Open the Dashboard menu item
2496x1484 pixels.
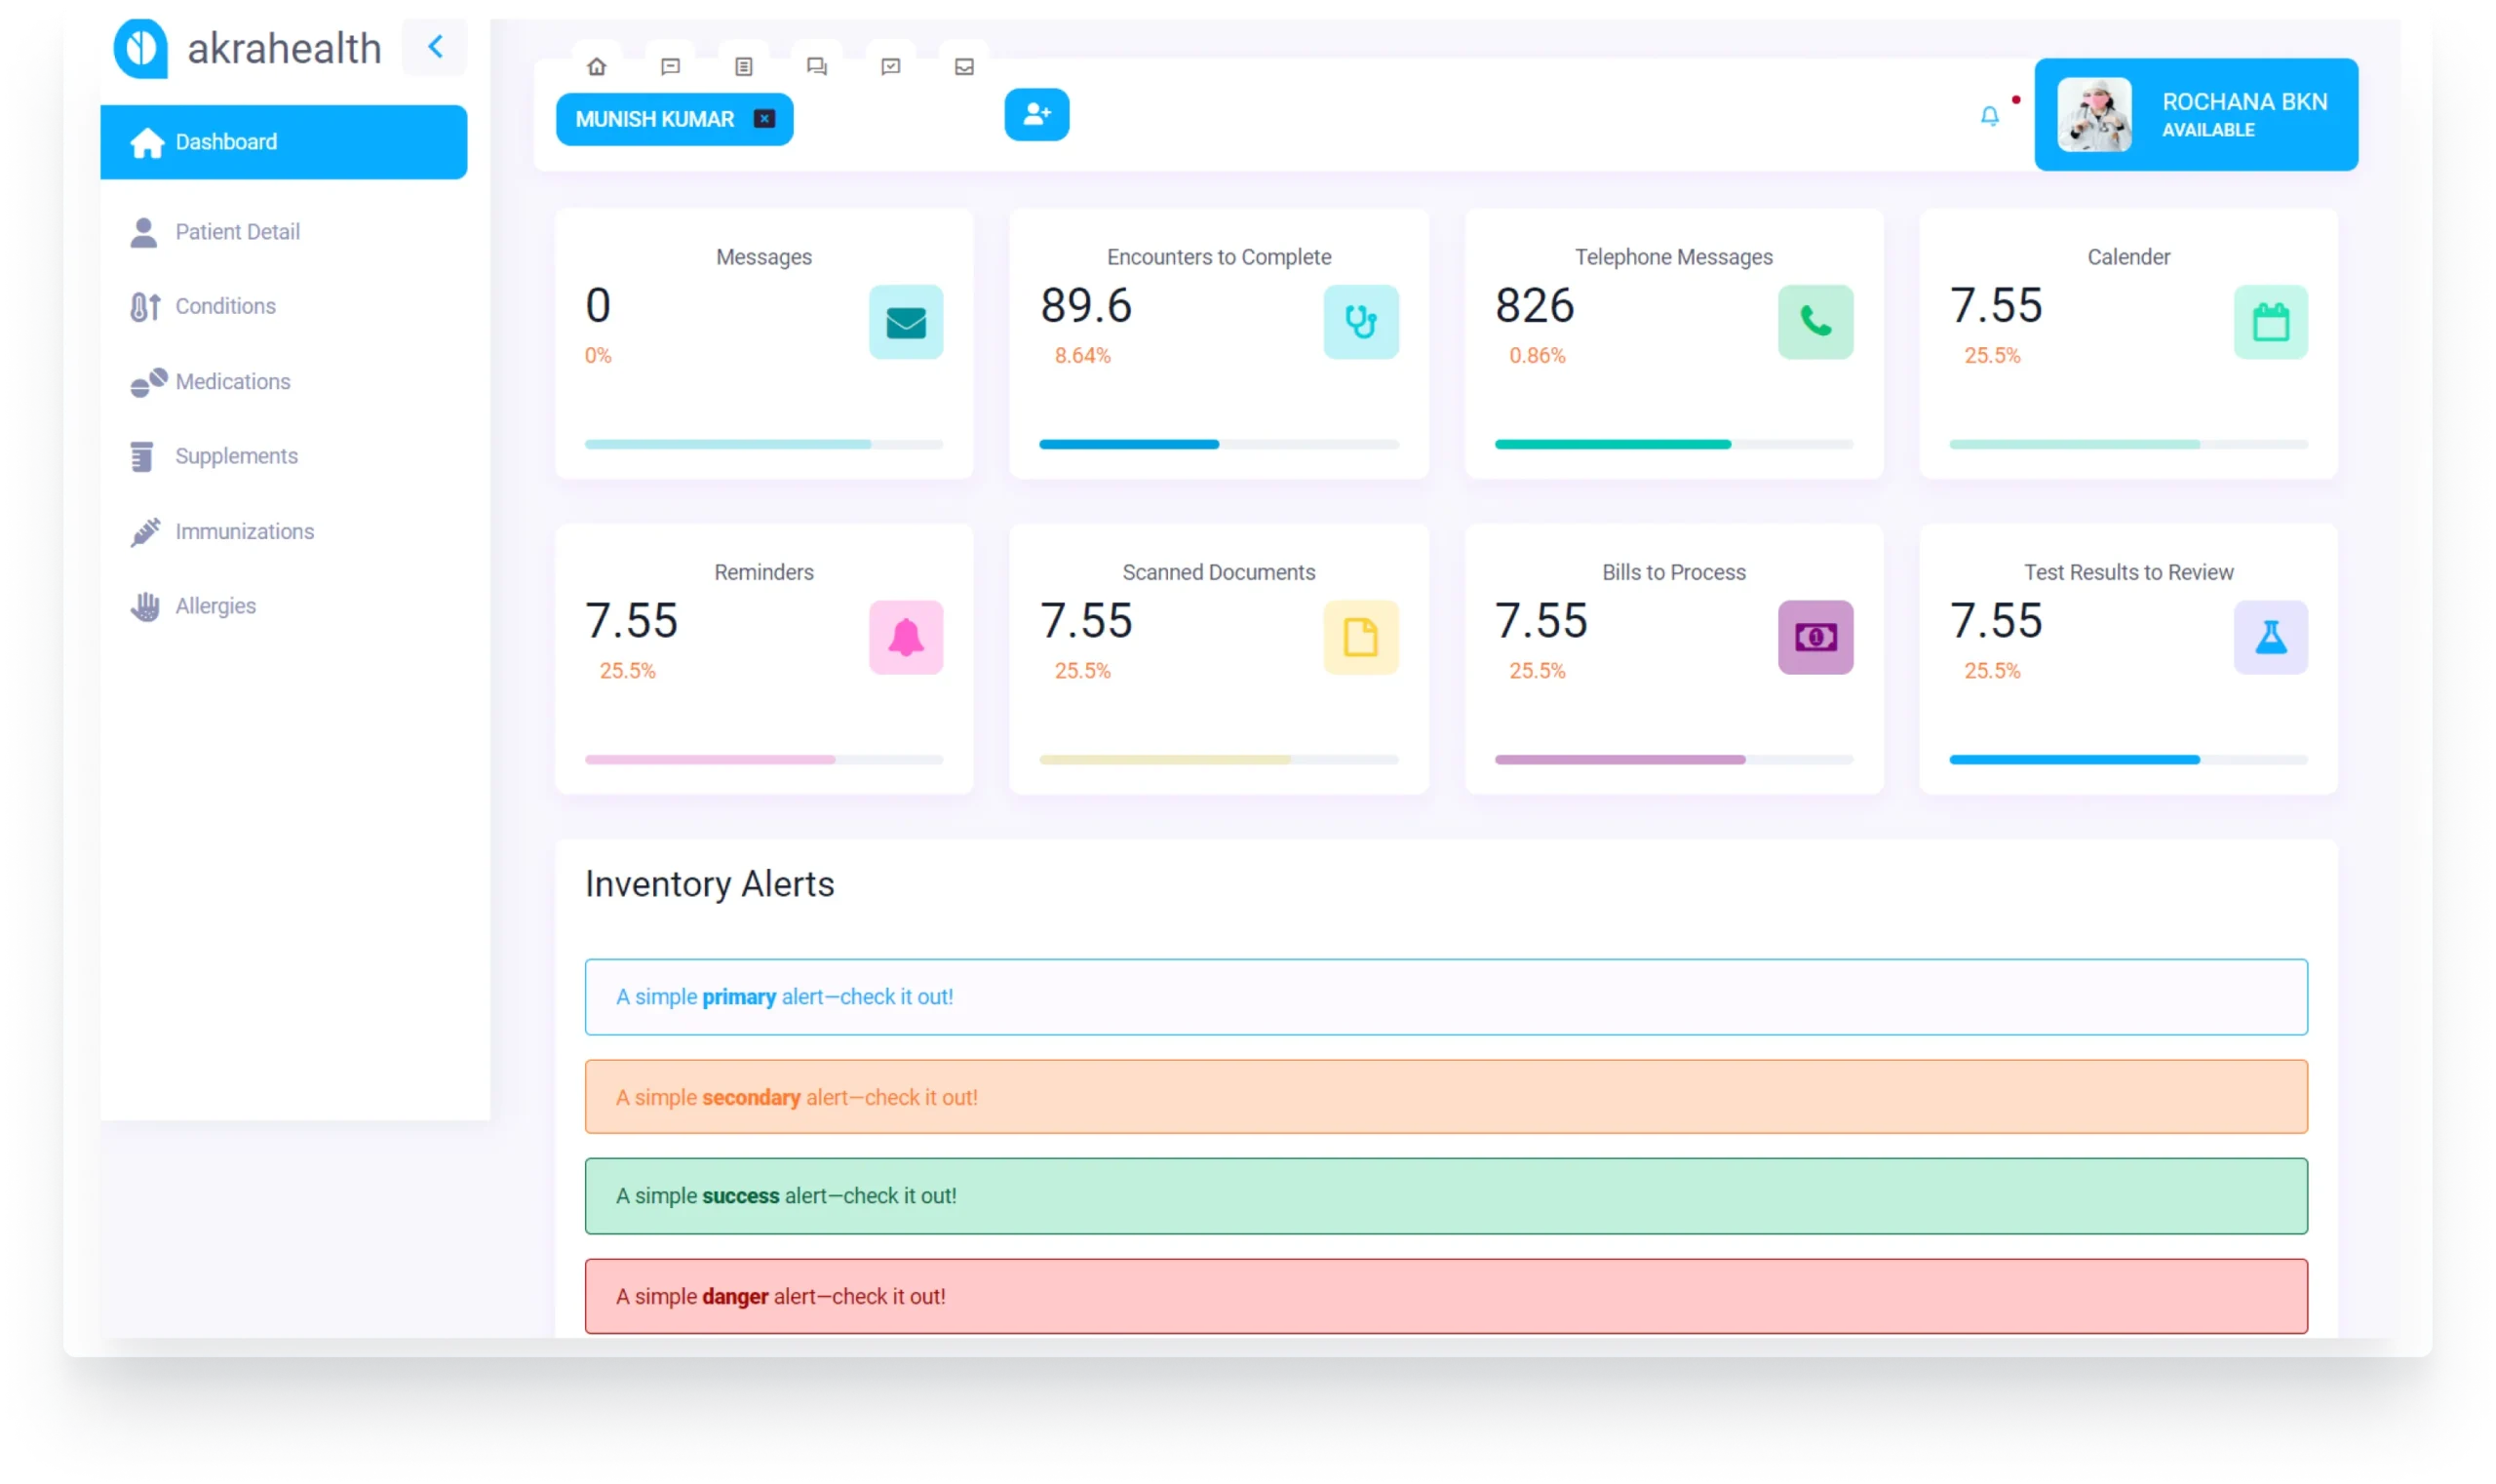click(x=283, y=142)
